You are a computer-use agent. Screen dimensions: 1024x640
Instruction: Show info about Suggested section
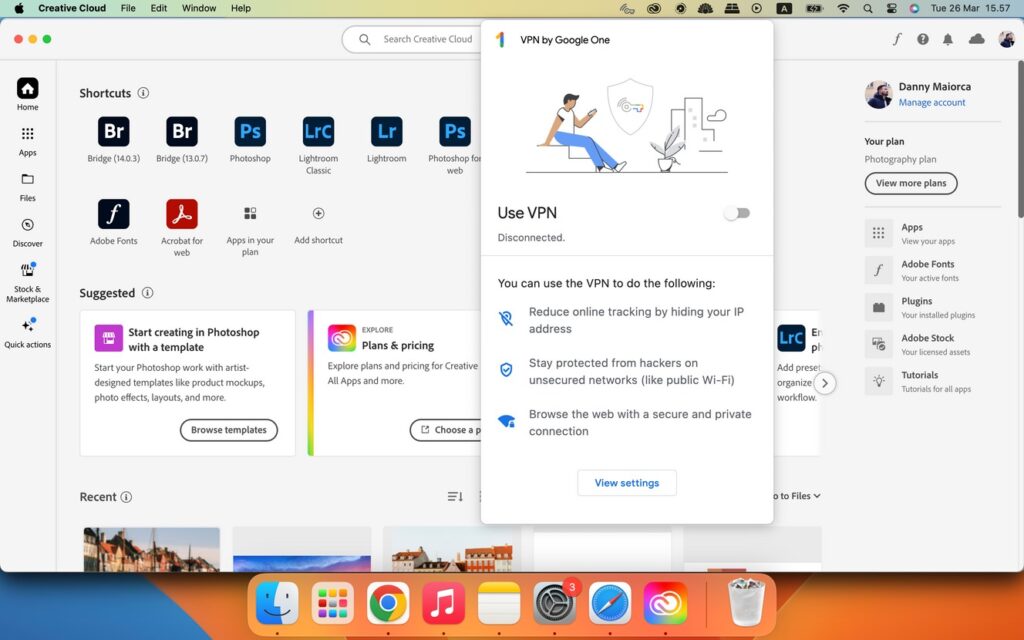click(x=148, y=293)
